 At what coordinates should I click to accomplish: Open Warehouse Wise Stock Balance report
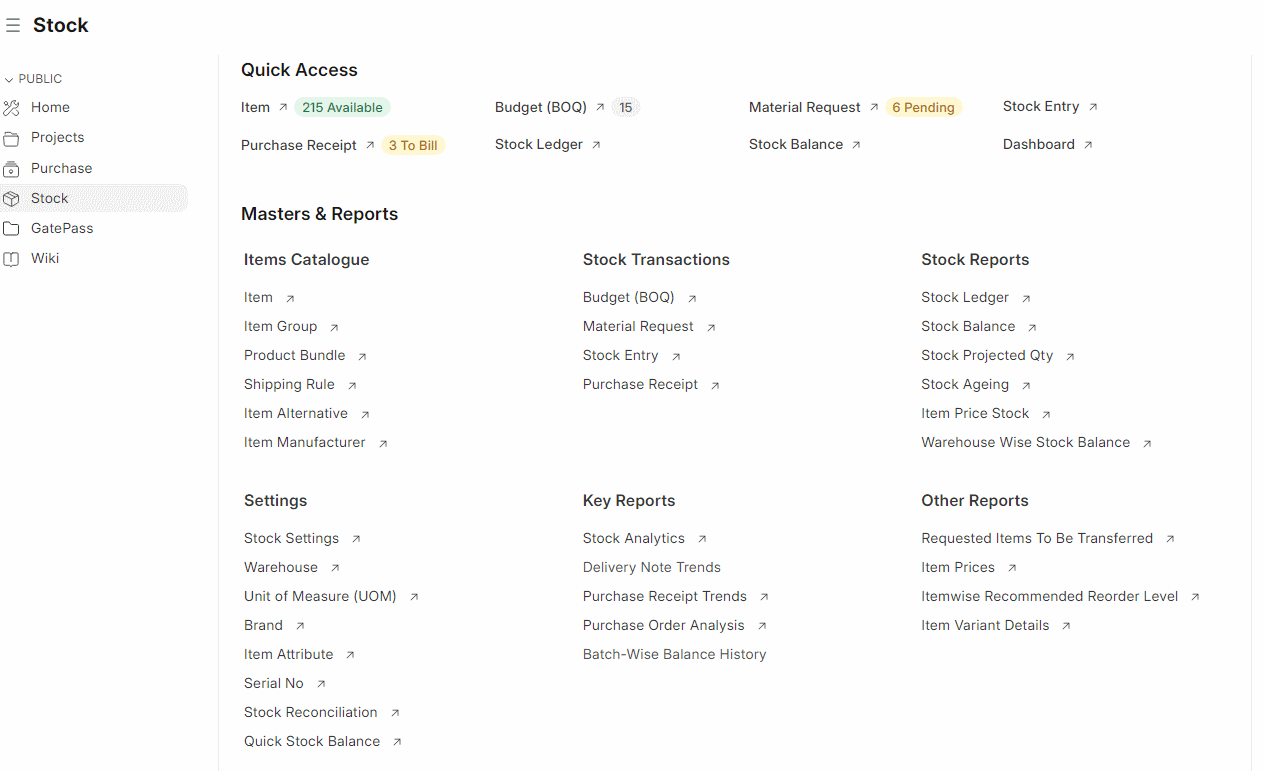(1025, 443)
